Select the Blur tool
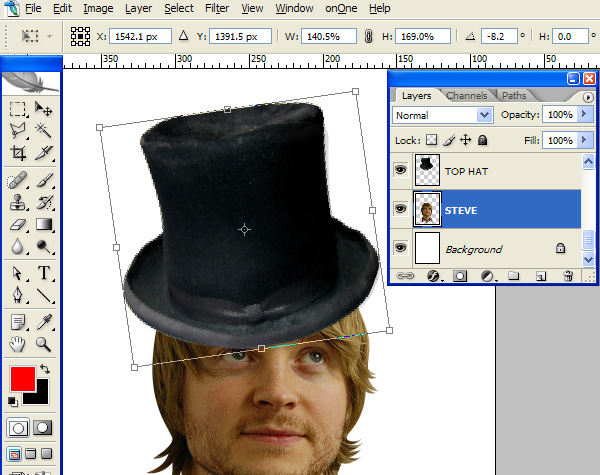Image resolution: width=600 pixels, height=475 pixels. click(18, 246)
